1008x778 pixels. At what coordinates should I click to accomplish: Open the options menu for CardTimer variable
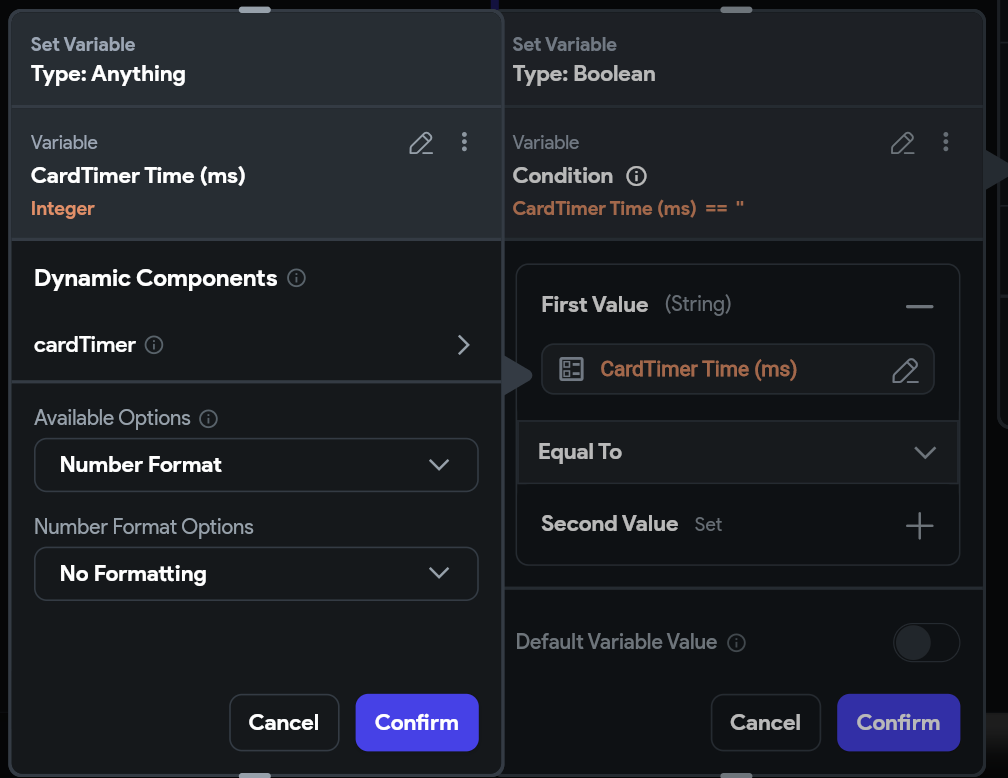(x=464, y=143)
